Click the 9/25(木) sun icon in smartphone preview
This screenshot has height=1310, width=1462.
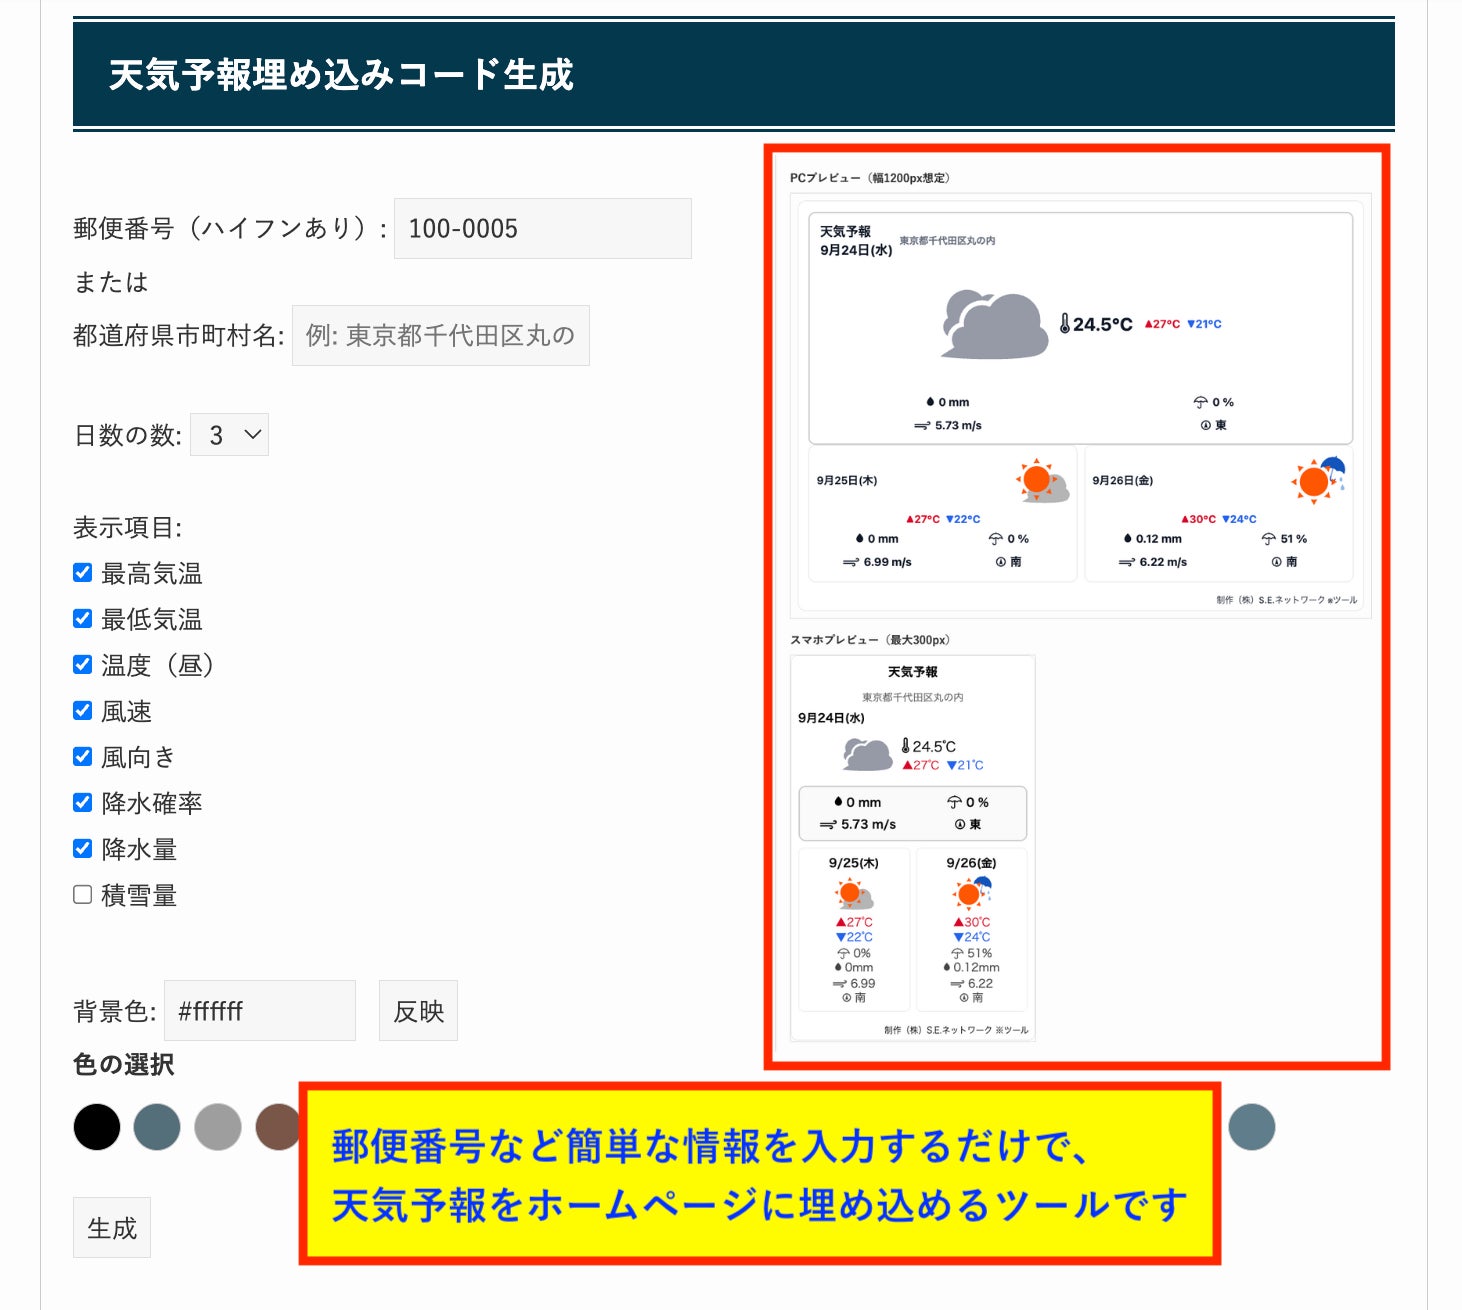click(x=854, y=893)
